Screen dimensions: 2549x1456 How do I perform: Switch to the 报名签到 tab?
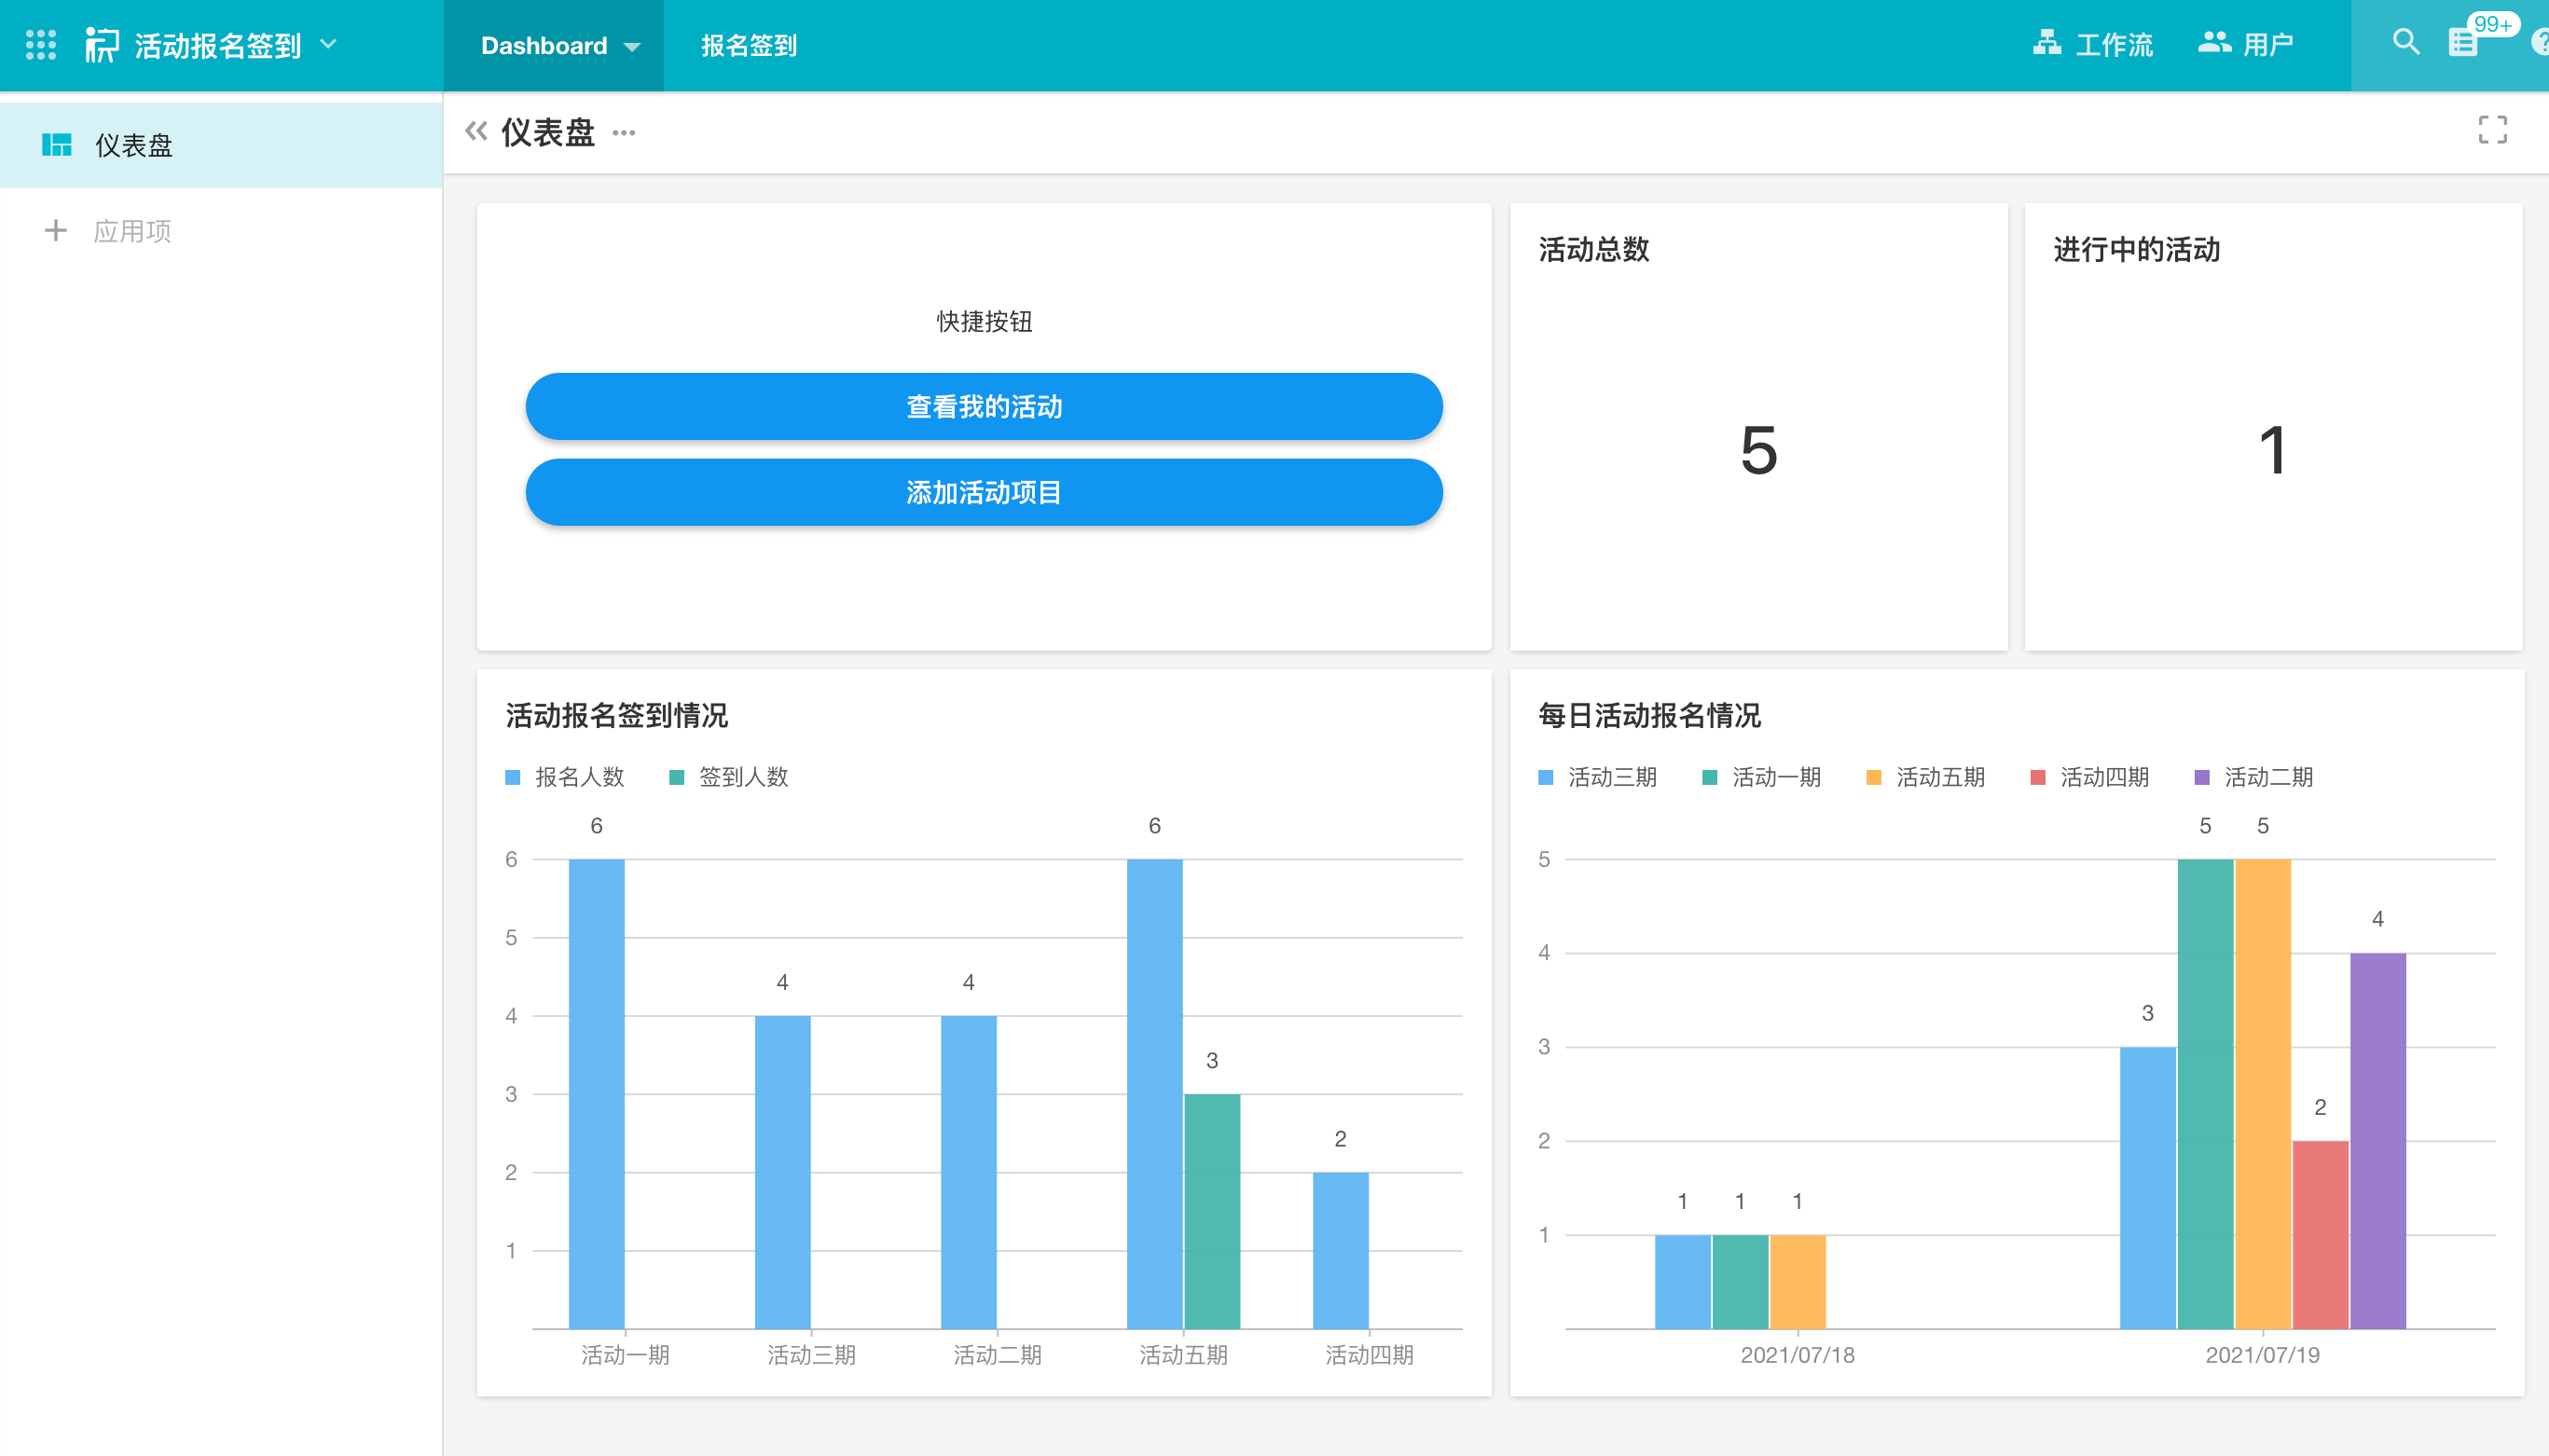[x=748, y=46]
